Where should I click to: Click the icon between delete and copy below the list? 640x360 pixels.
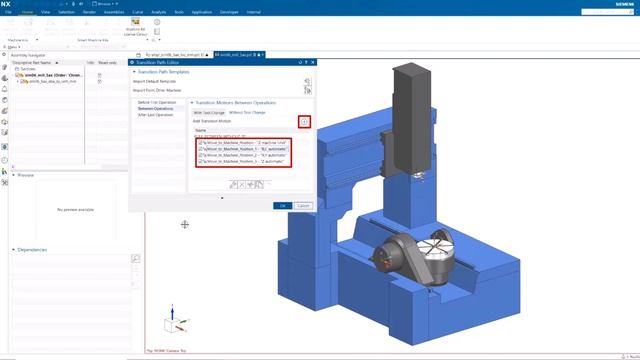pyautogui.click(x=251, y=185)
